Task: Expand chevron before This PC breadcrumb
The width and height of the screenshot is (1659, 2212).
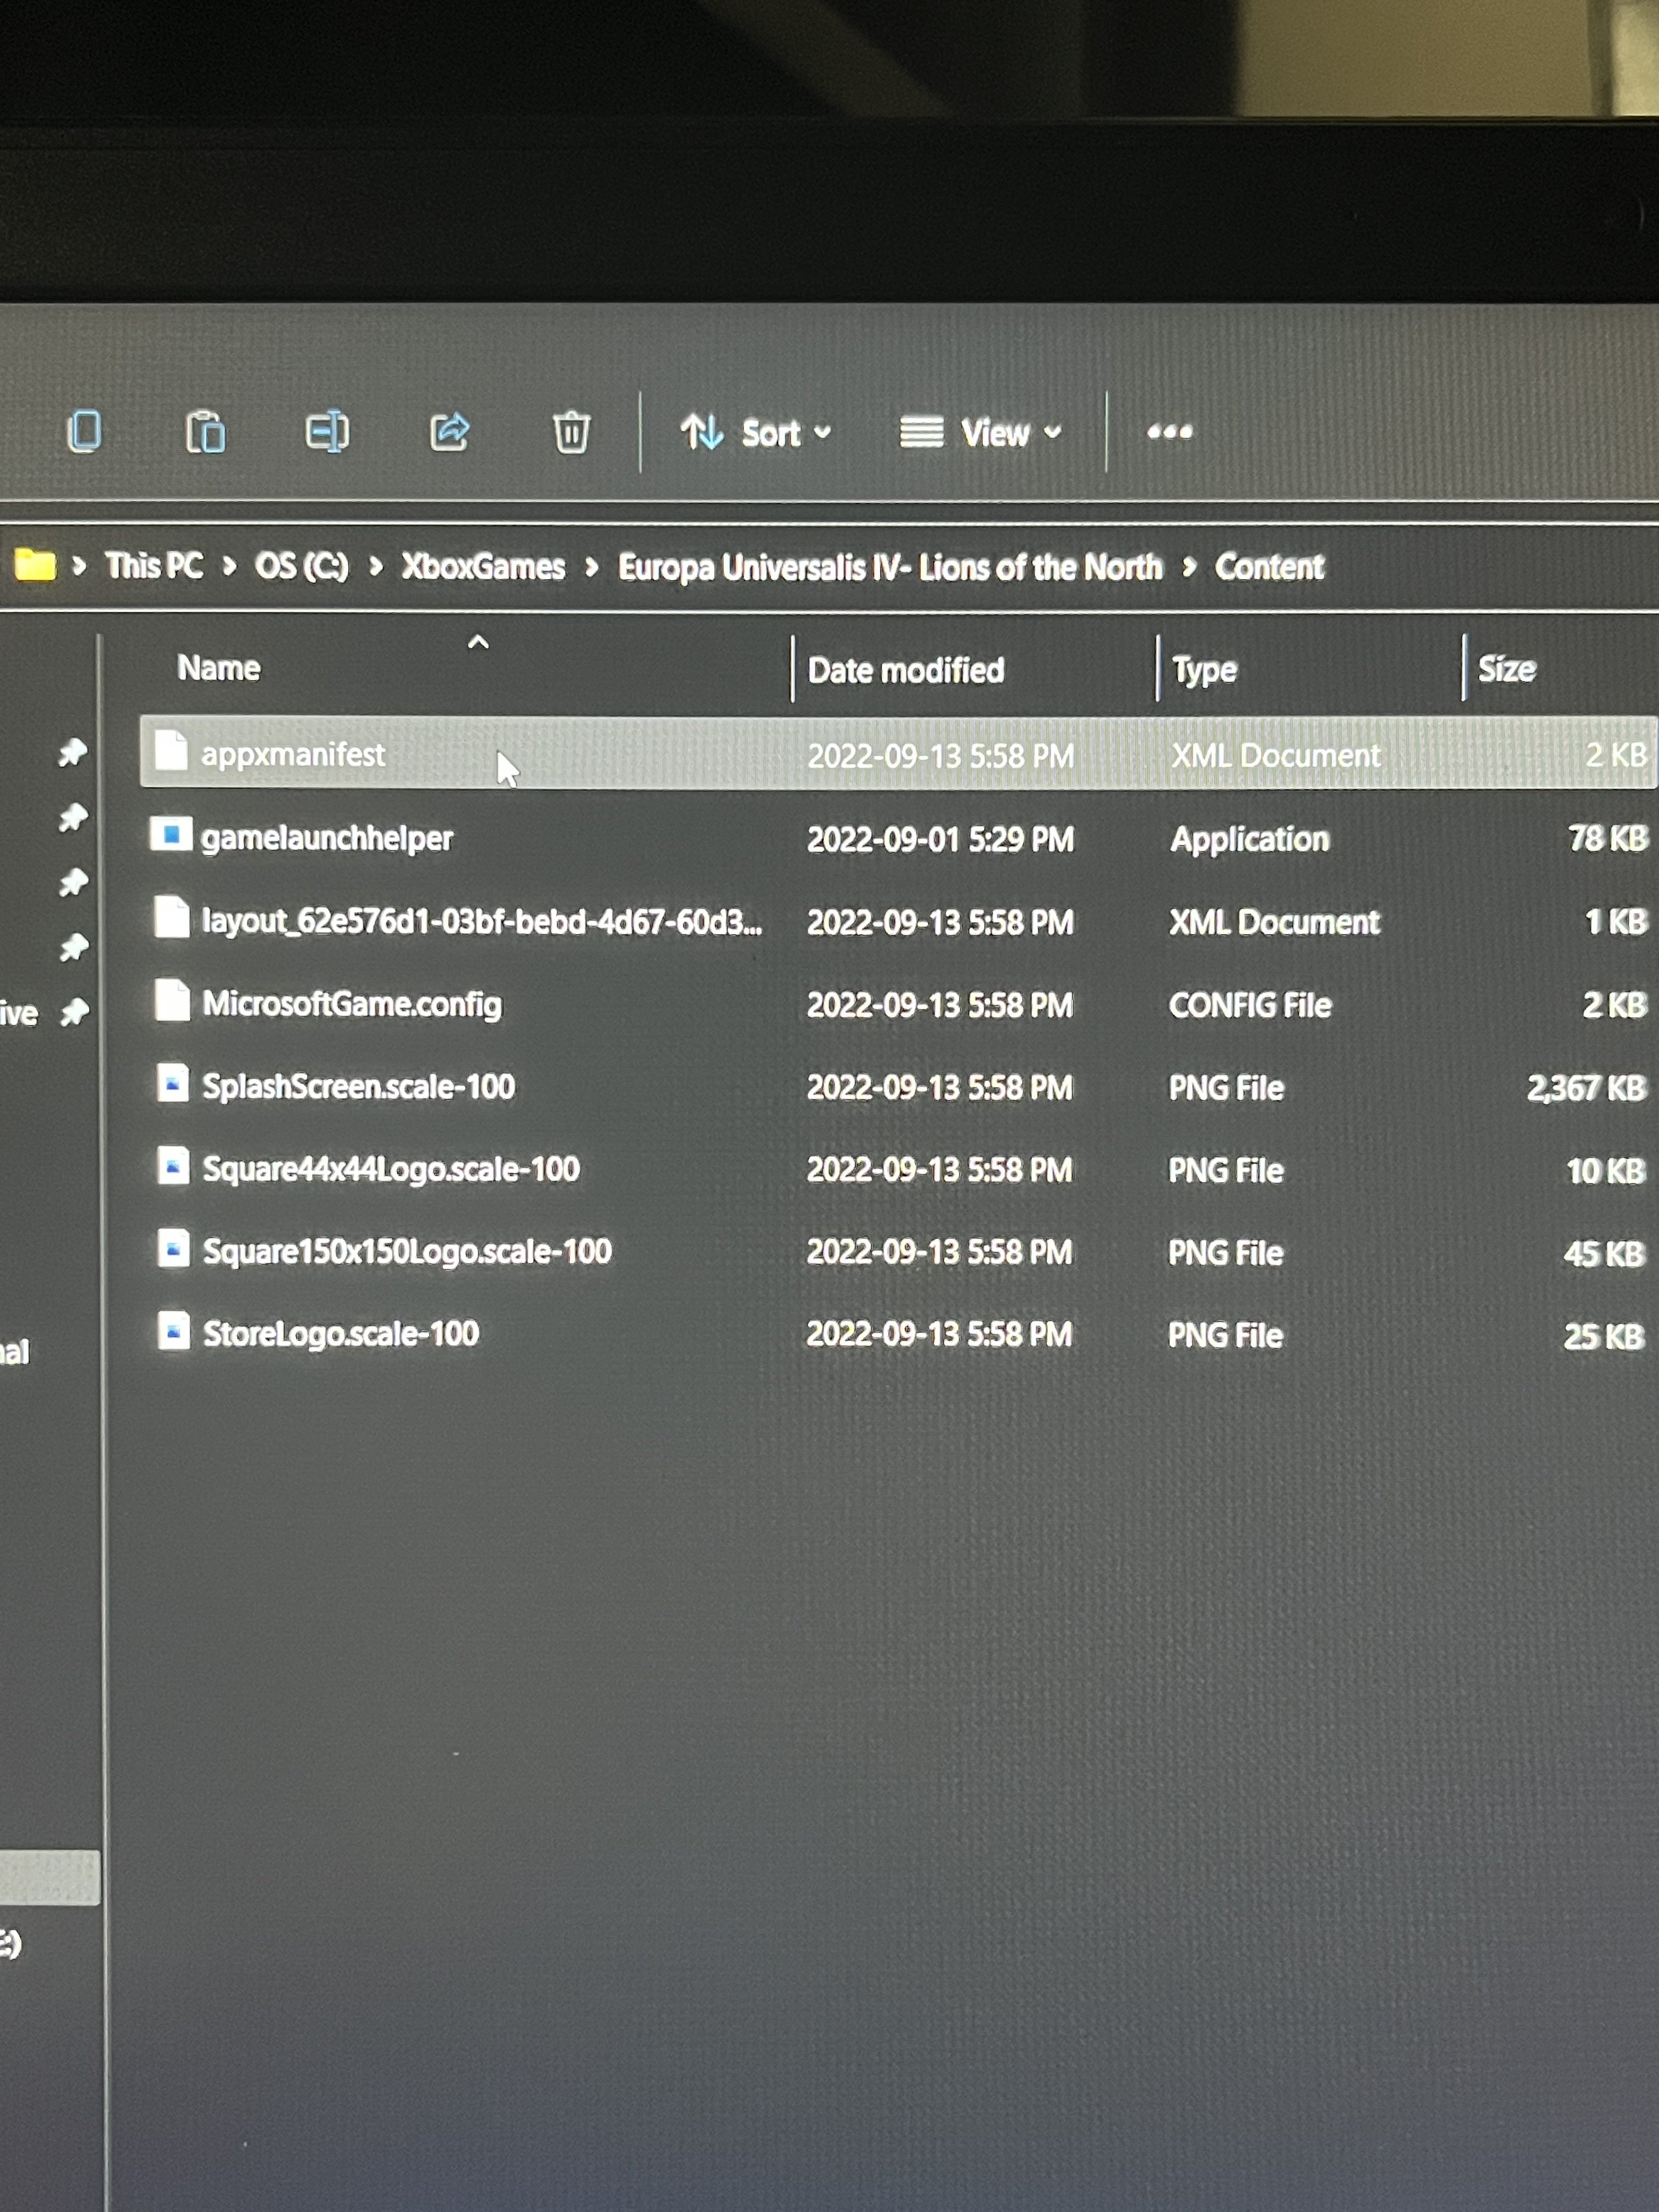Action: [79, 566]
